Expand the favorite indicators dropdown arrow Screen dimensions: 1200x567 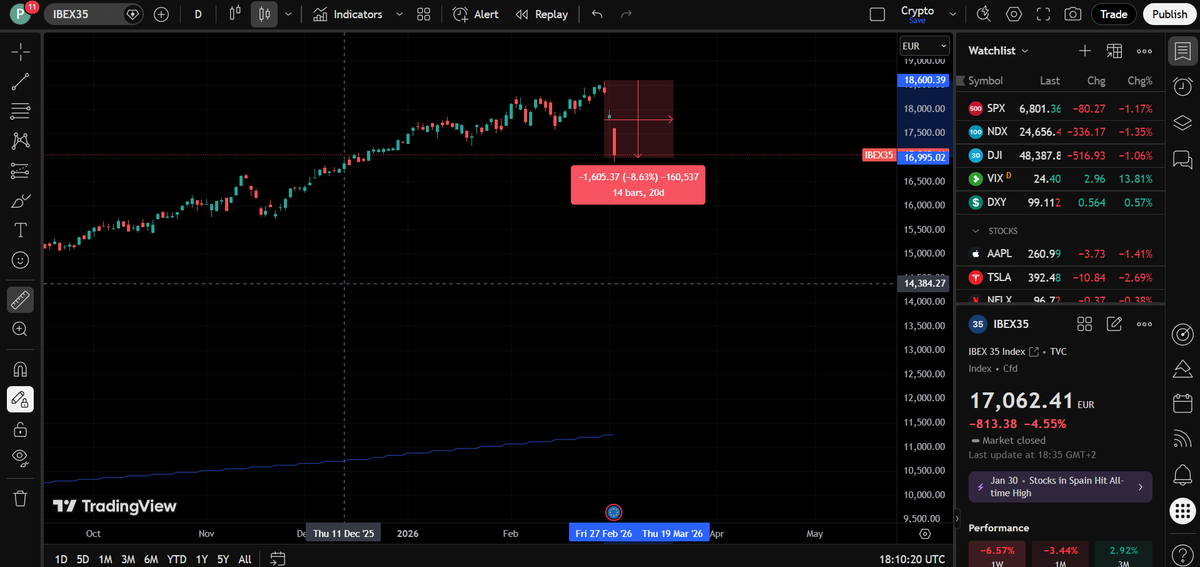click(400, 14)
